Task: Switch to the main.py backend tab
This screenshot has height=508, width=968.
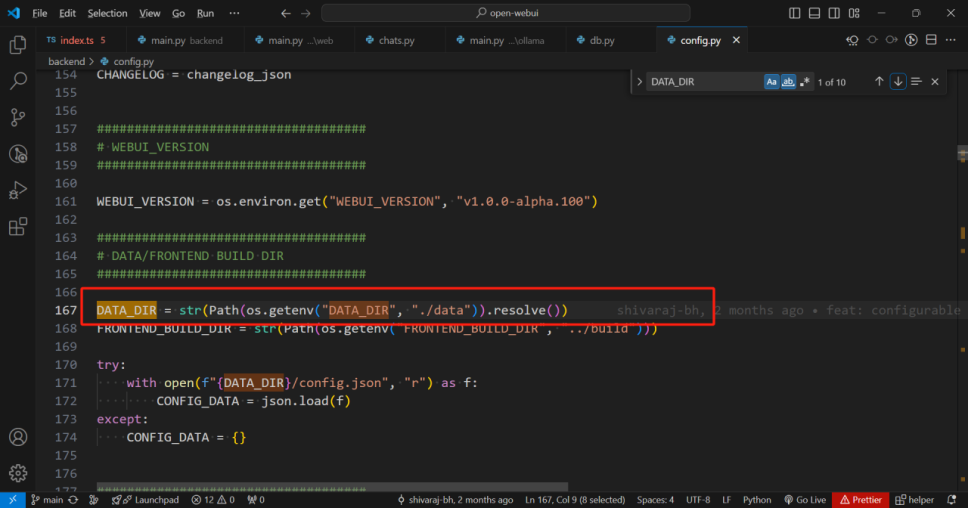Action: pyautogui.click(x=186, y=40)
